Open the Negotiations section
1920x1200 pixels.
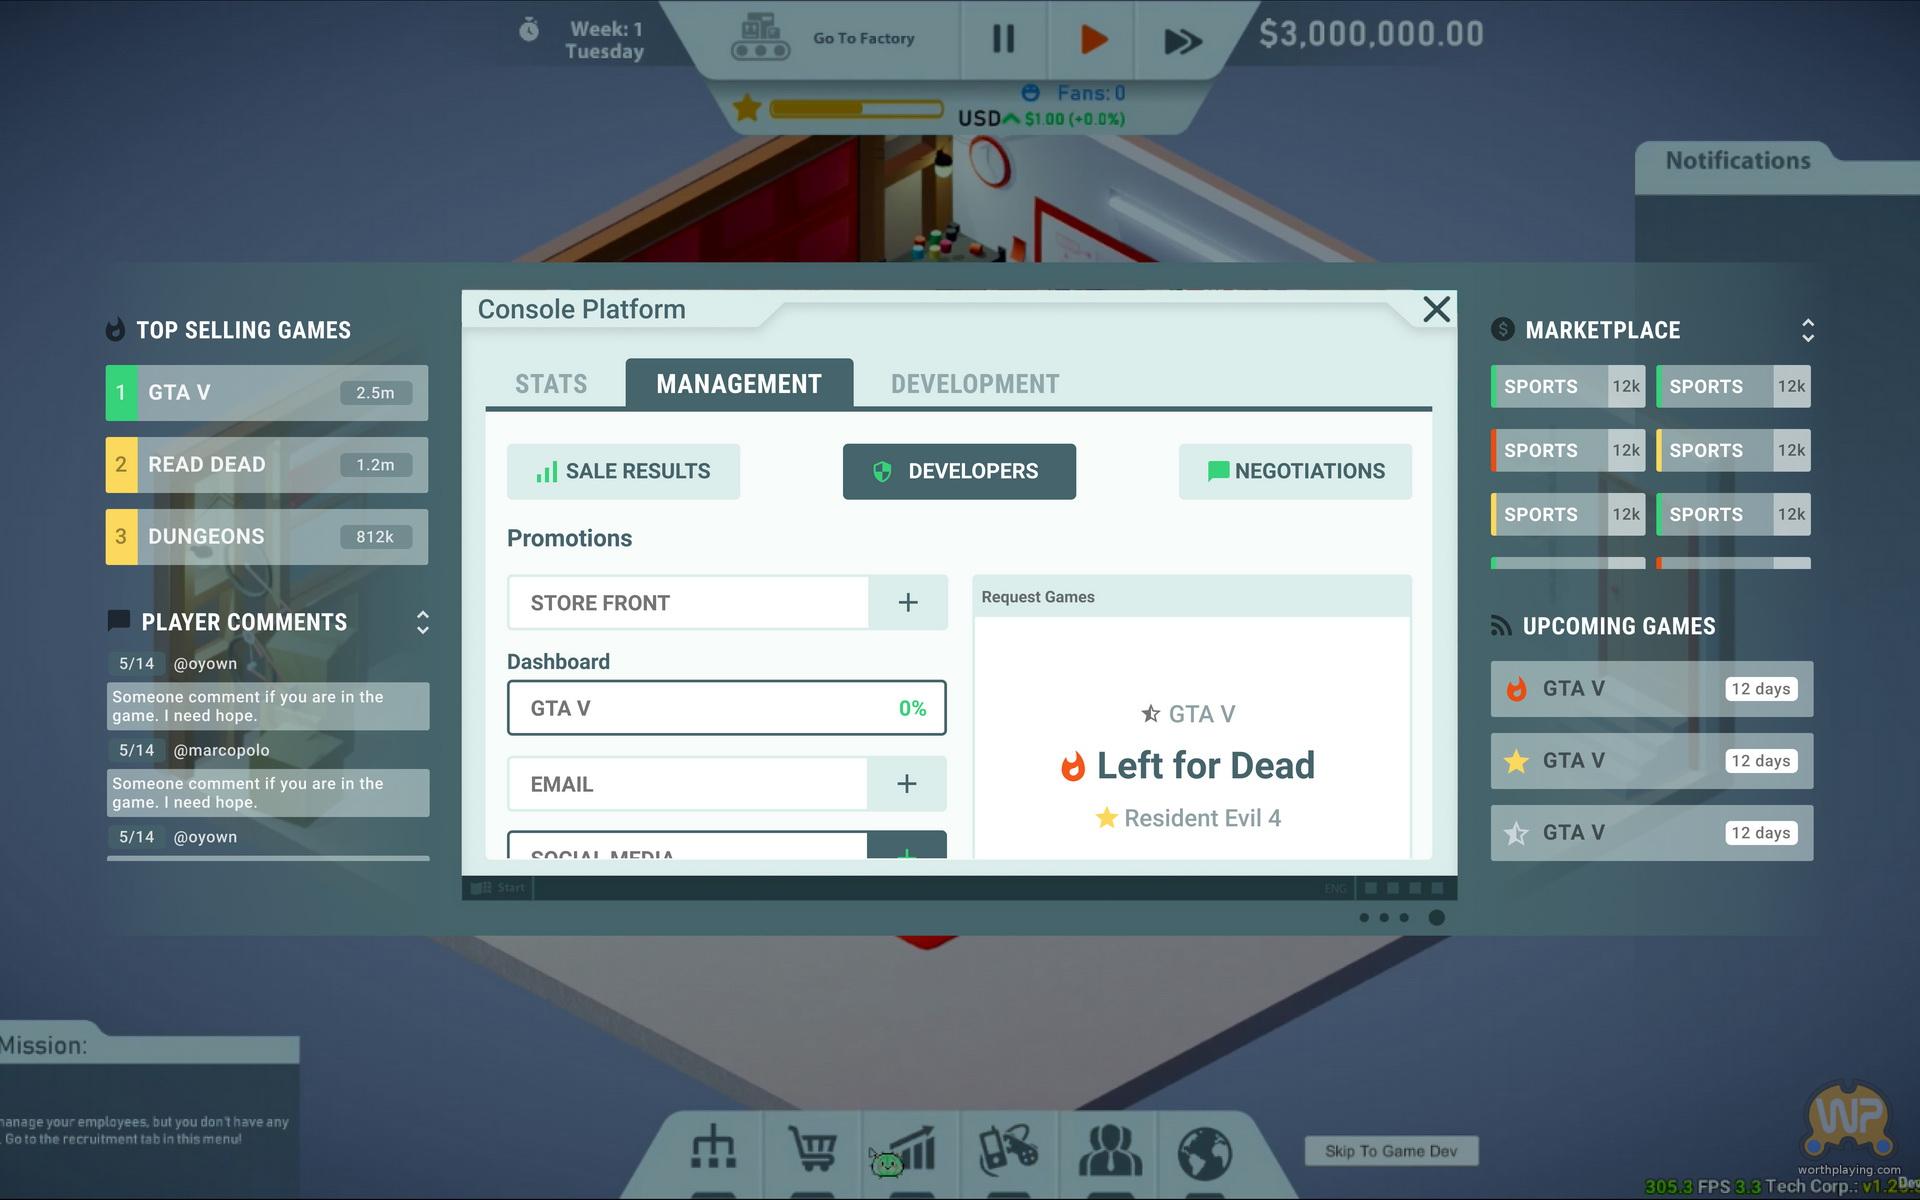[x=1295, y=471]
